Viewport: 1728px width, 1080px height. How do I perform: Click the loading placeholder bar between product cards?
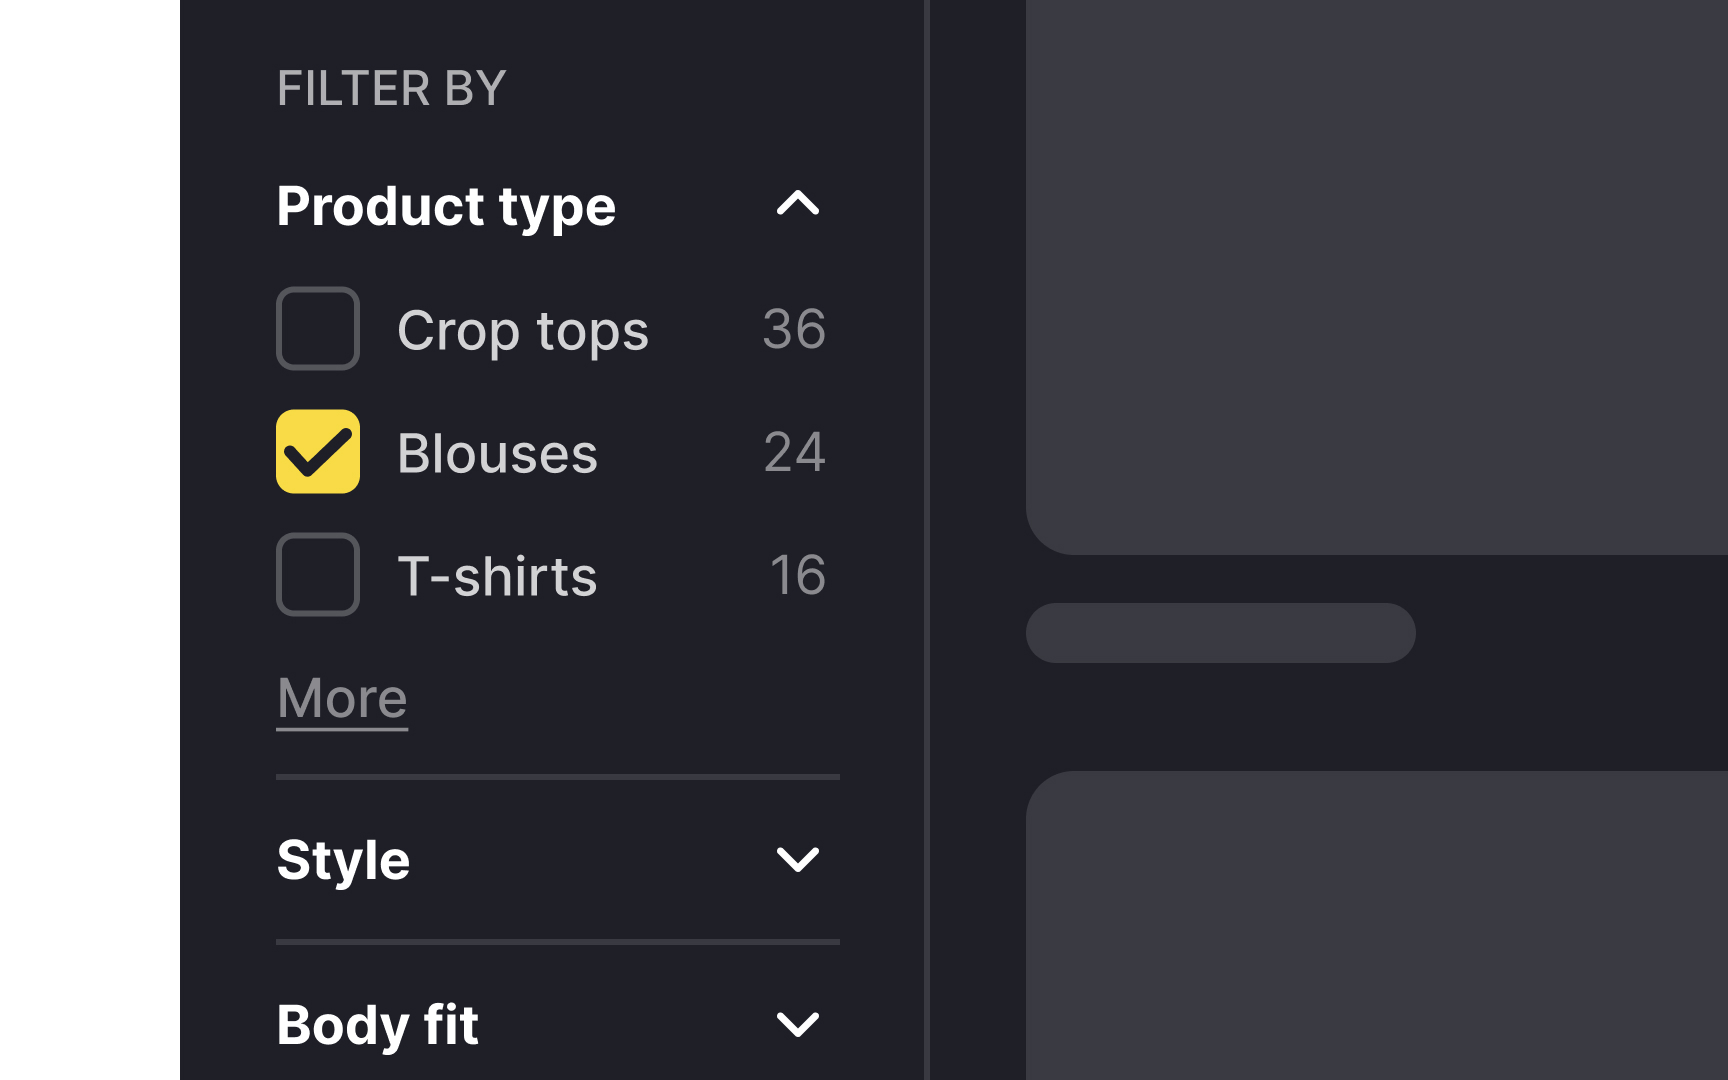(x=1220, y=632)
